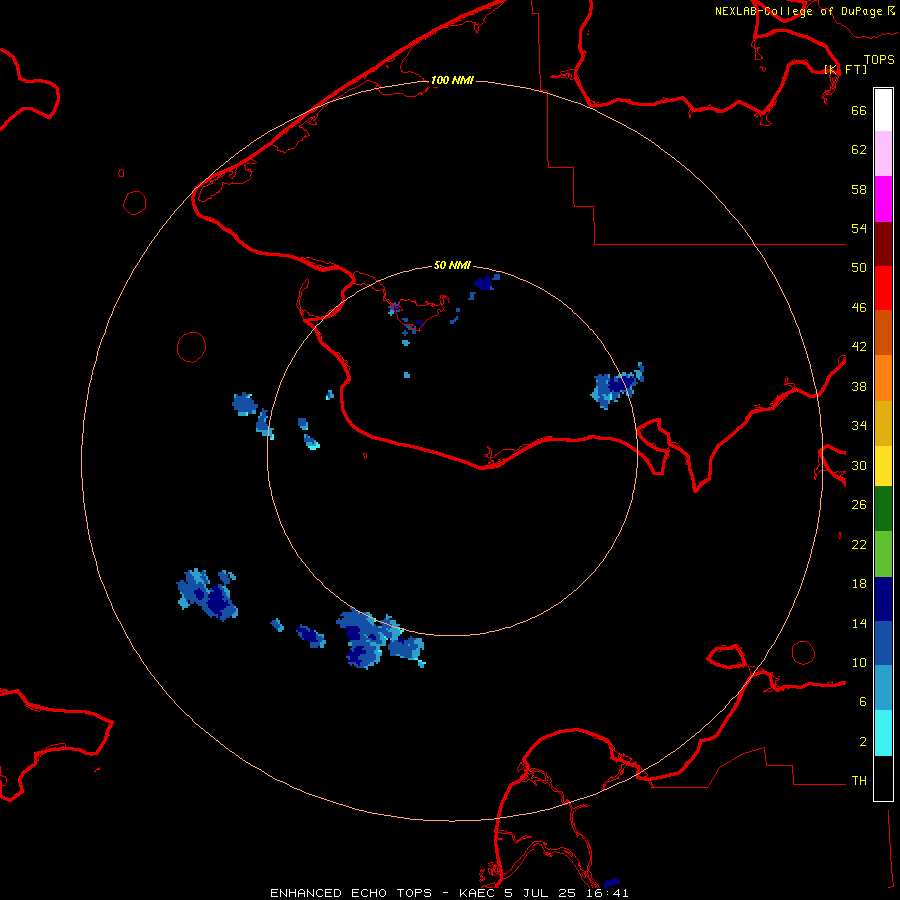Click the echo cluster on the east side of the 50 NMI ring
The image size is (900, 900).
point(617,386)
